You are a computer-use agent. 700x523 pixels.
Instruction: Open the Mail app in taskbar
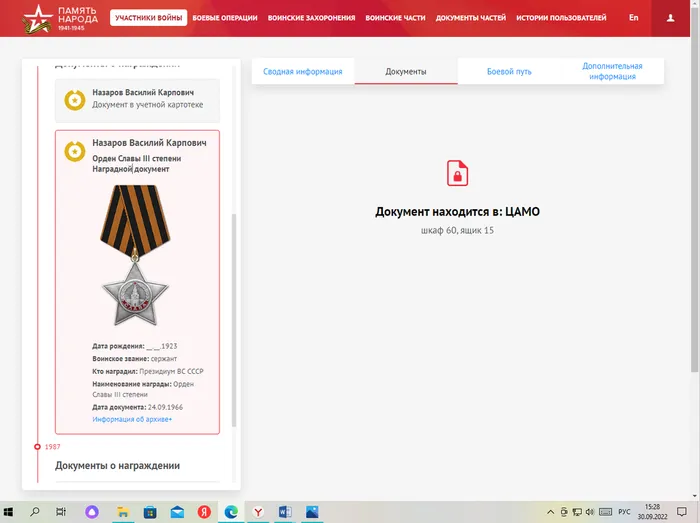coord(178,511)
